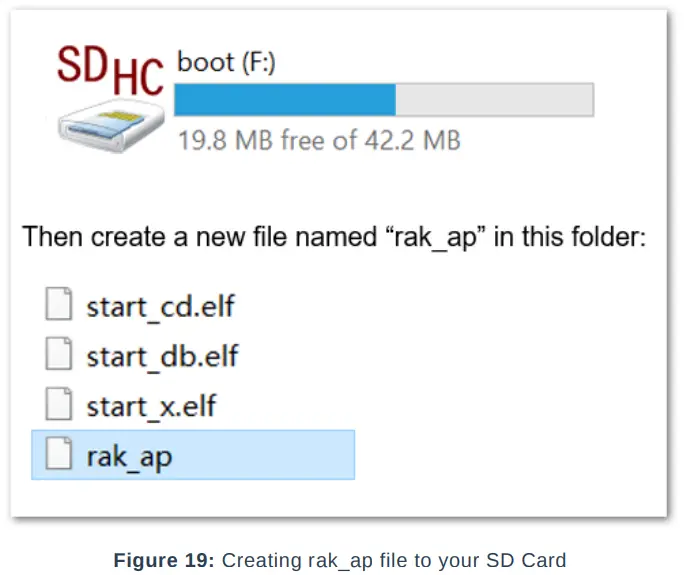This screenshot has width=684, height=575.
Task: Select the start_x.elf file name
Action: pyautogui.click(x=151, y=405)
